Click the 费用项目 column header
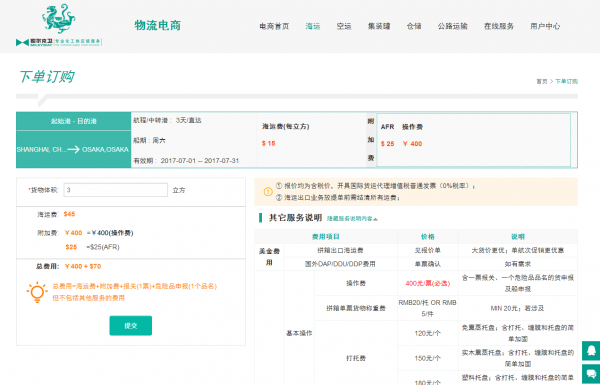Image resolution: width=600 pixels, height=385 pixels. [326, 237]
